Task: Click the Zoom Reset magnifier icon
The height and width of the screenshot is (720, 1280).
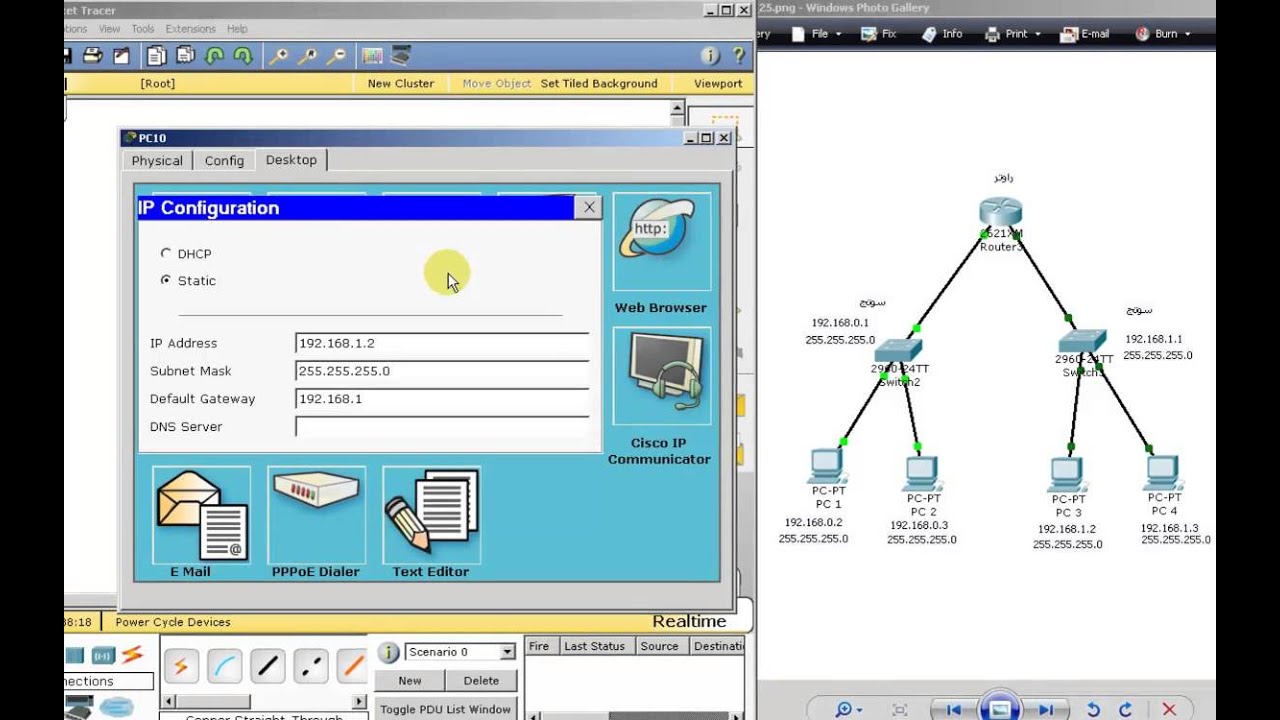Action: tap(309, 56)
